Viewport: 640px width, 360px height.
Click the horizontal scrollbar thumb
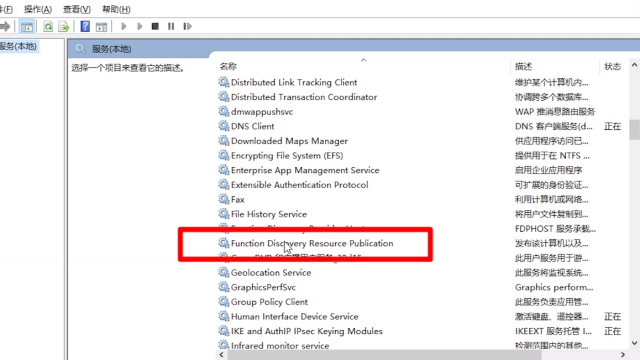[384, 355]
